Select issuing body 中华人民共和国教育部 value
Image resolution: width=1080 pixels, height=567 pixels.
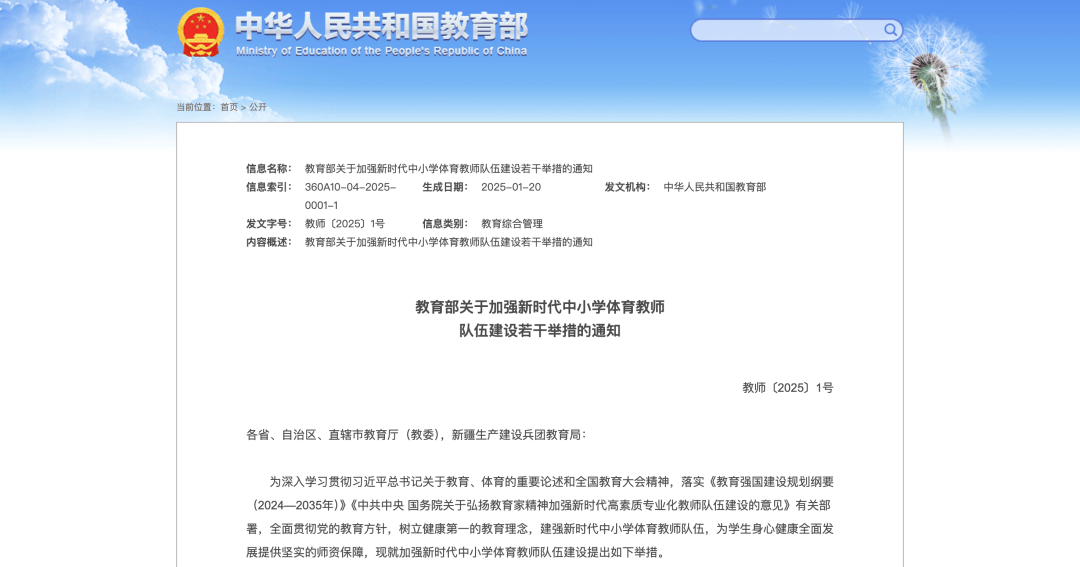tap(714, 187)
